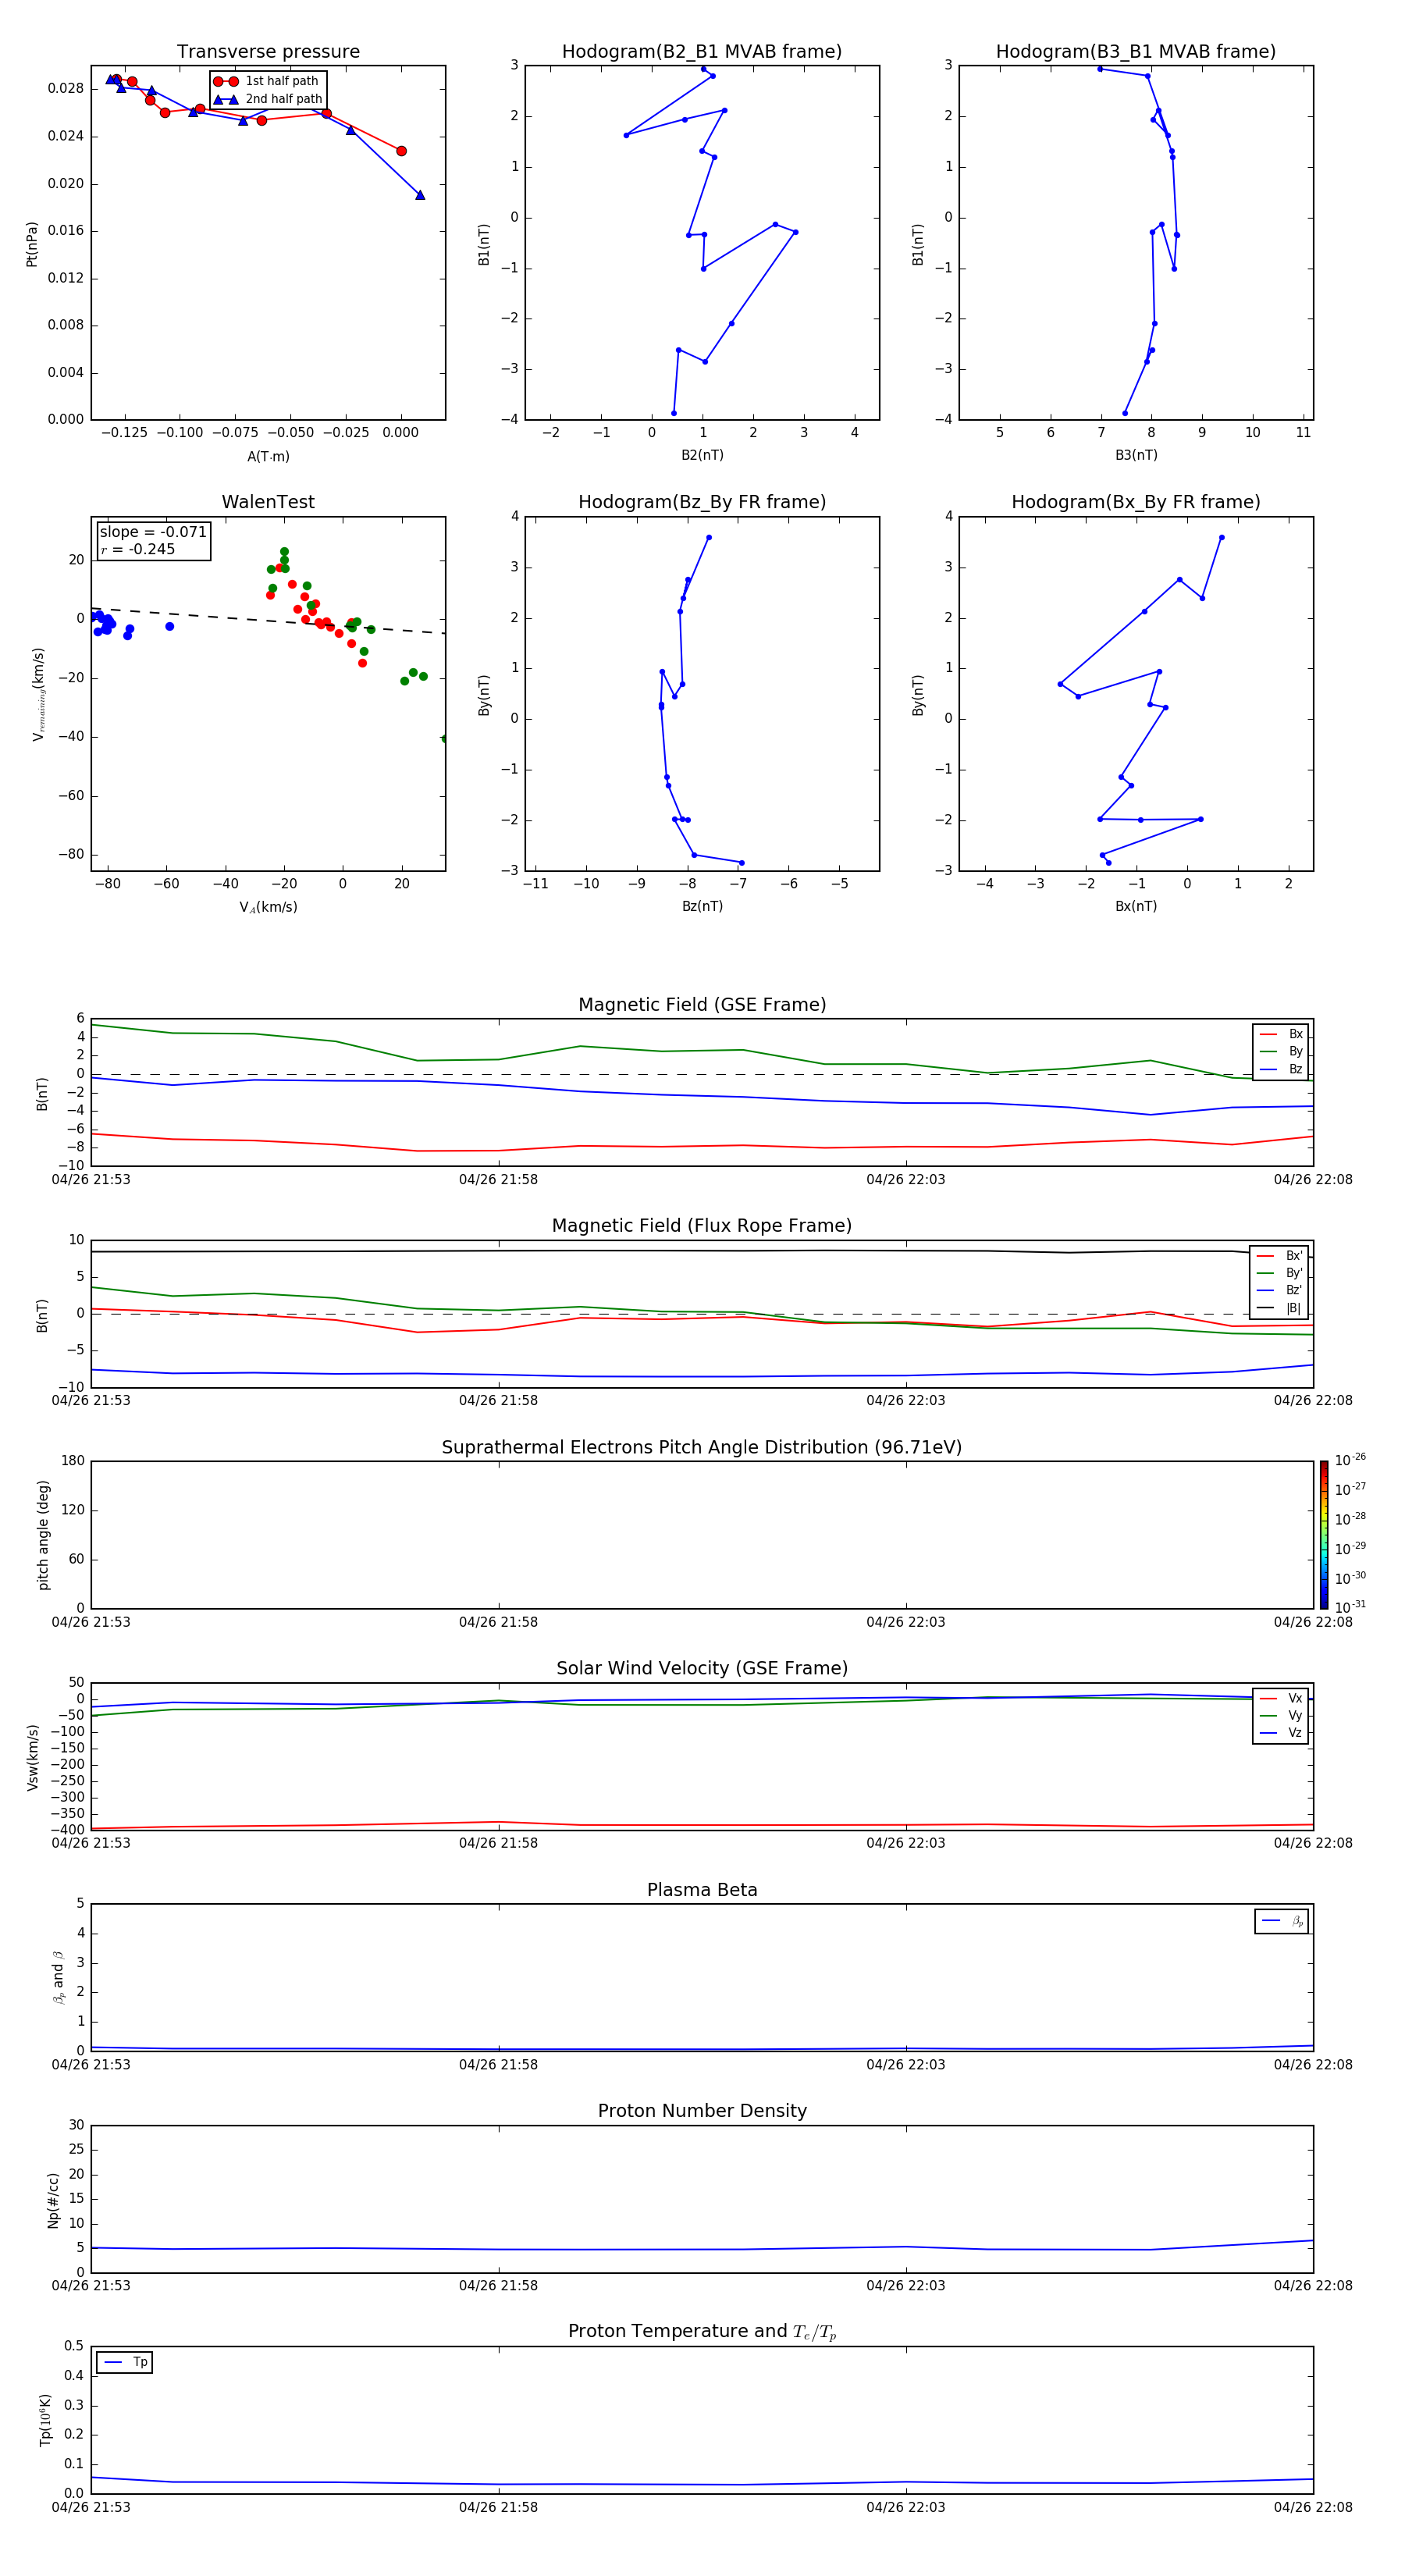Click the rightmost blue triangle in Transverse pressure

pos(420,195)
